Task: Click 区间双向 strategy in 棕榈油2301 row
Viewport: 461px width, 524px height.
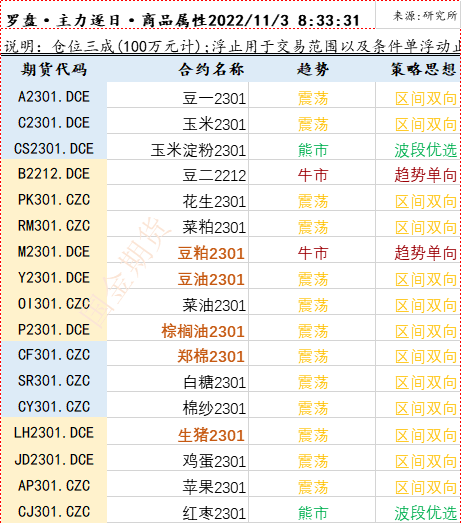Action: pyautogui.click(x=426, y=332)
